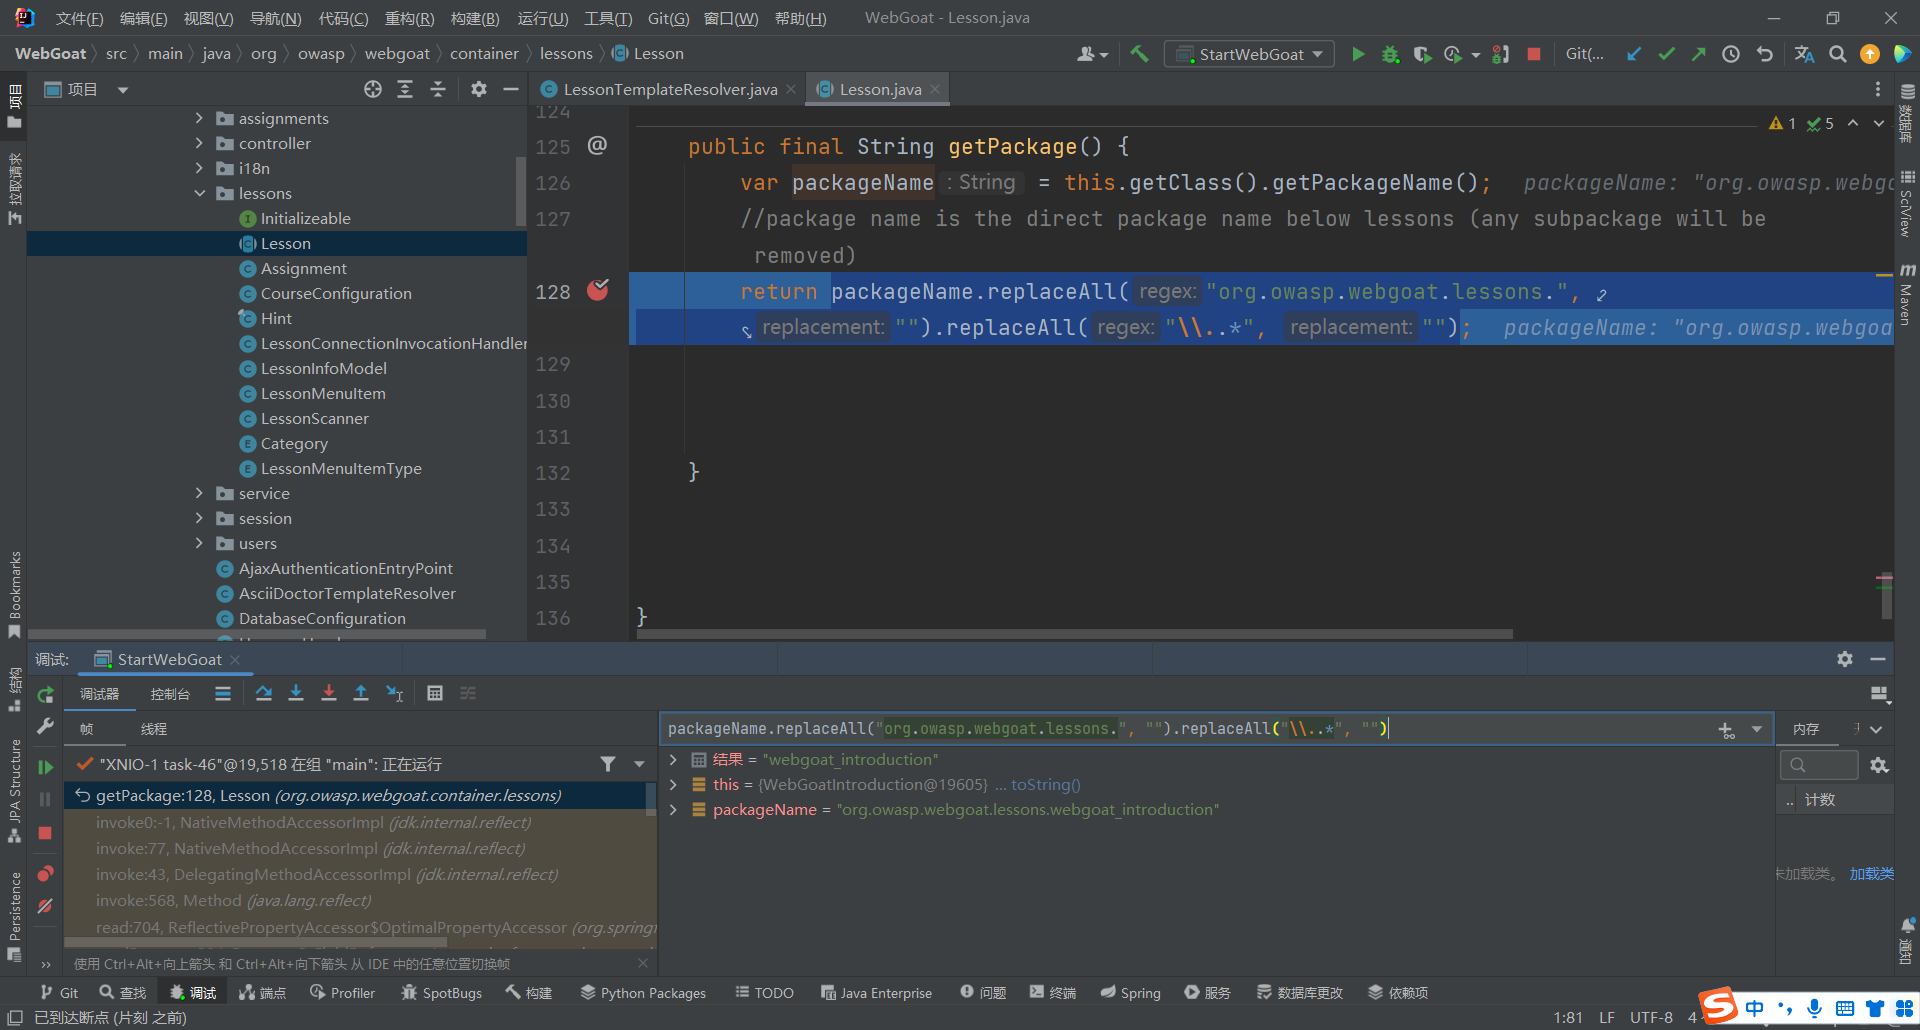Click Step Out debugger icon

(x=361, y=693)
